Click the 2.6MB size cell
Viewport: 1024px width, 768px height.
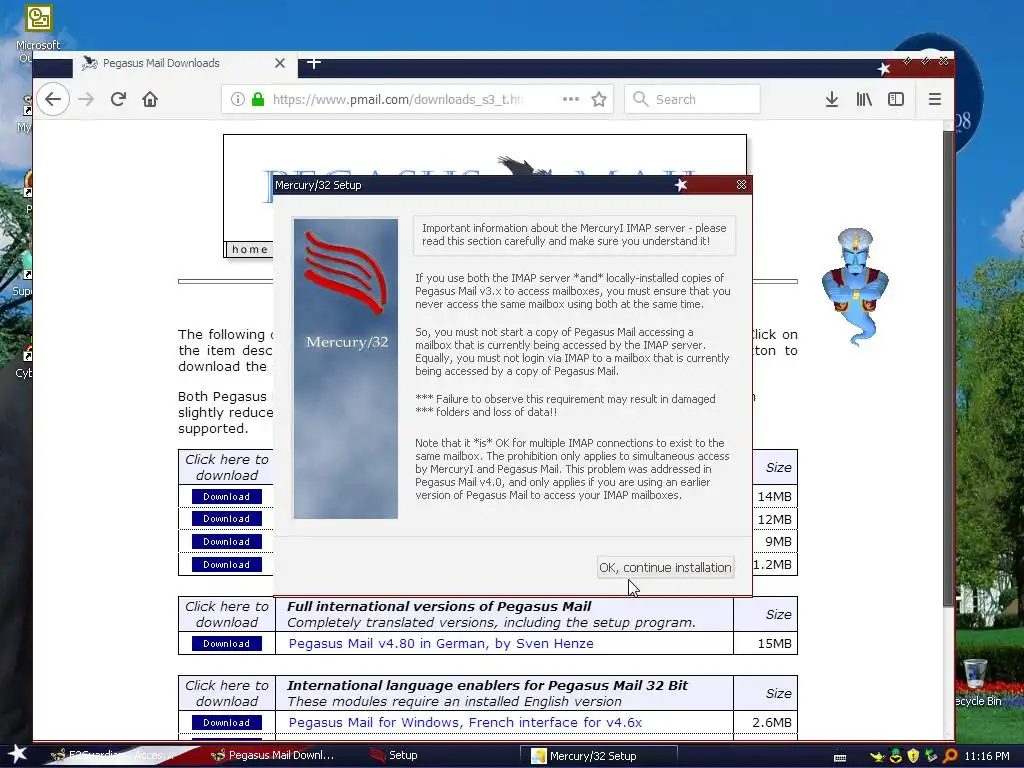(x=765, y=722)
